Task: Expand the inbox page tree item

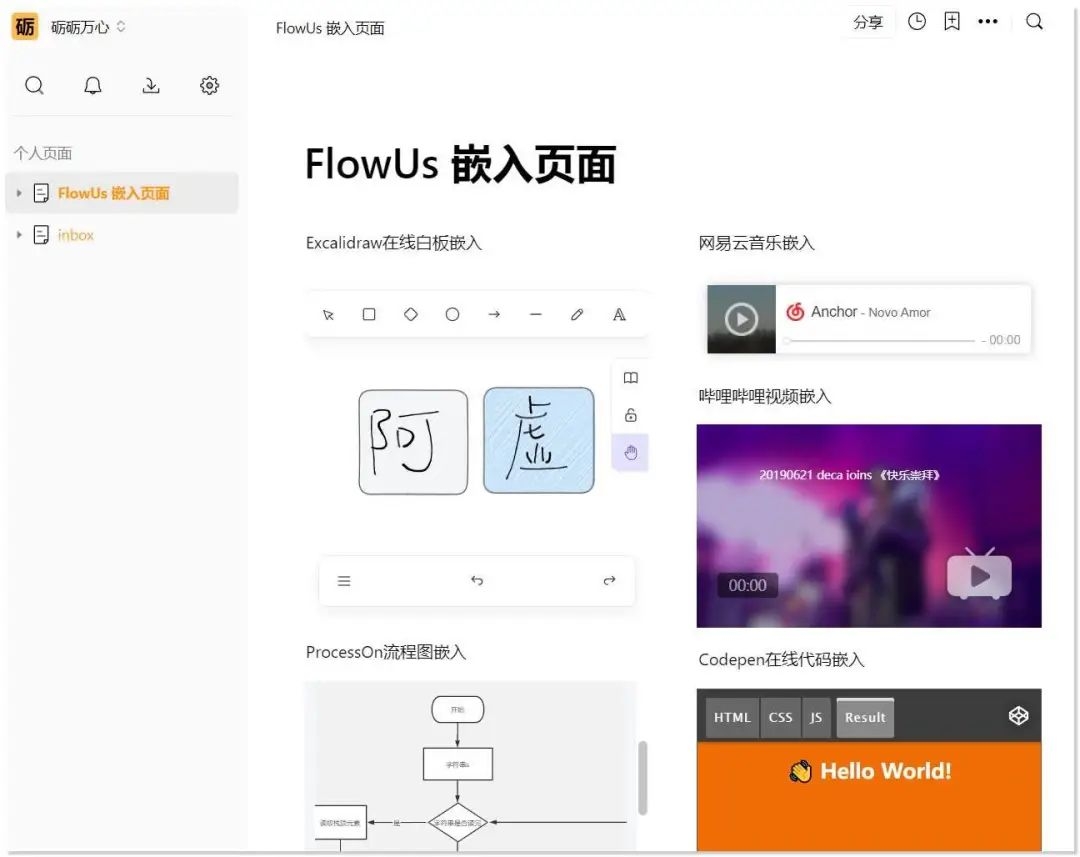Action: click(x=19, y=235)
